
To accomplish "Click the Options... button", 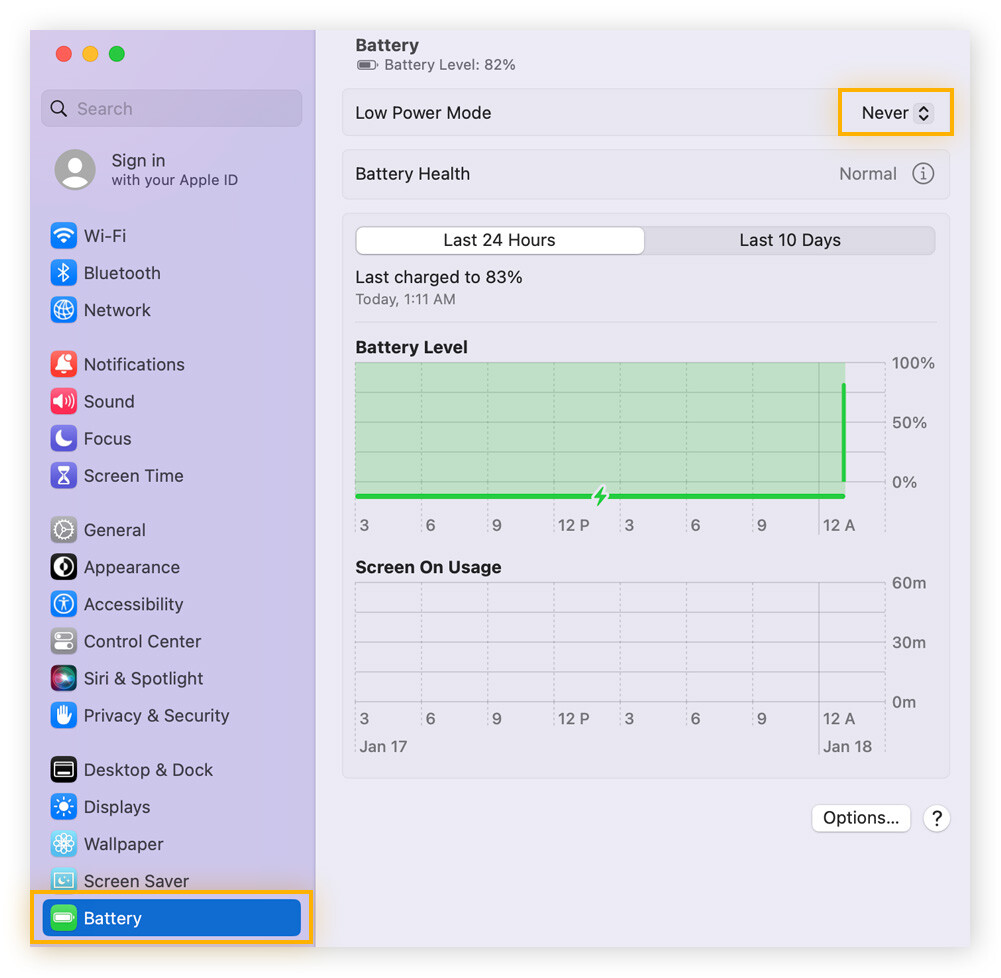I will [x=860, y=818].
